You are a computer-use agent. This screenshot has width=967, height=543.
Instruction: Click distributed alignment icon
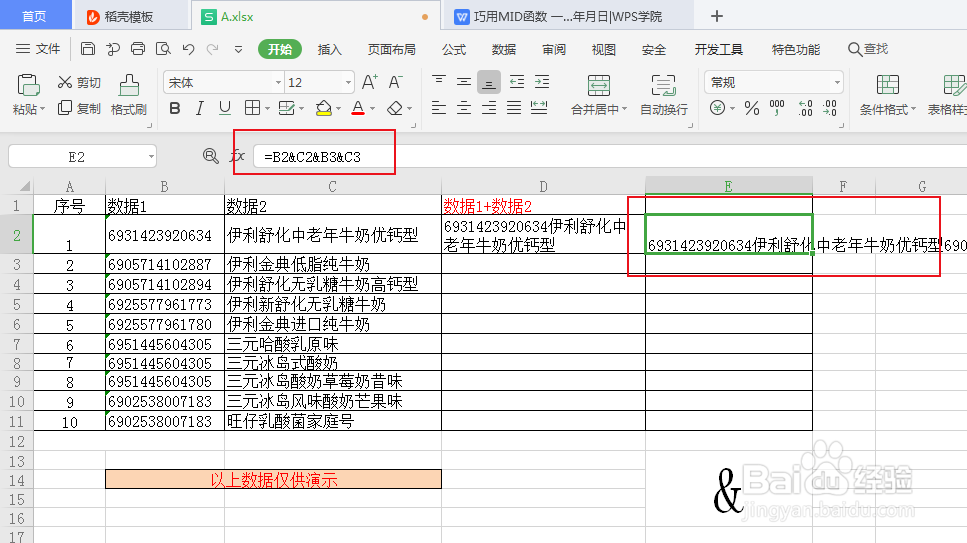coord(539,109)
